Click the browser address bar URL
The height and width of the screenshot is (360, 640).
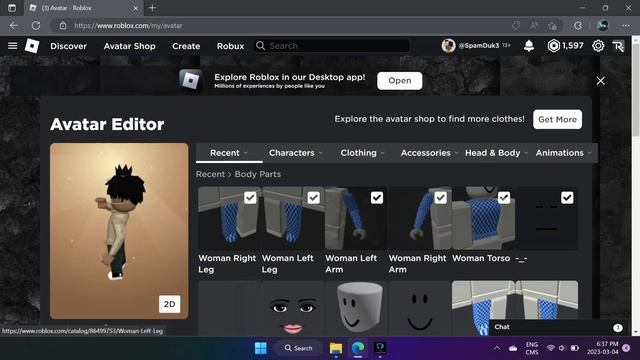128,25
